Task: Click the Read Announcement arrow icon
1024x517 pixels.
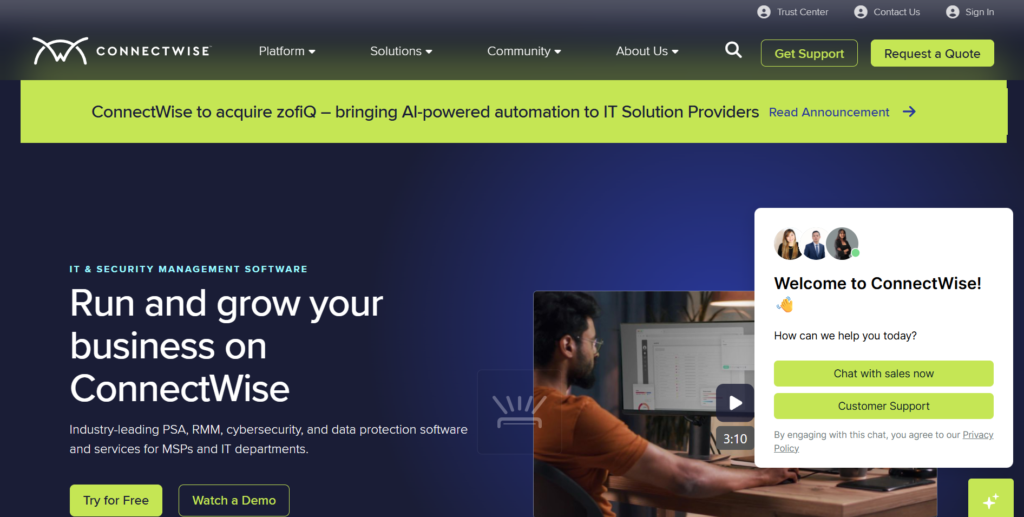Action: click(x=909, y=112)
